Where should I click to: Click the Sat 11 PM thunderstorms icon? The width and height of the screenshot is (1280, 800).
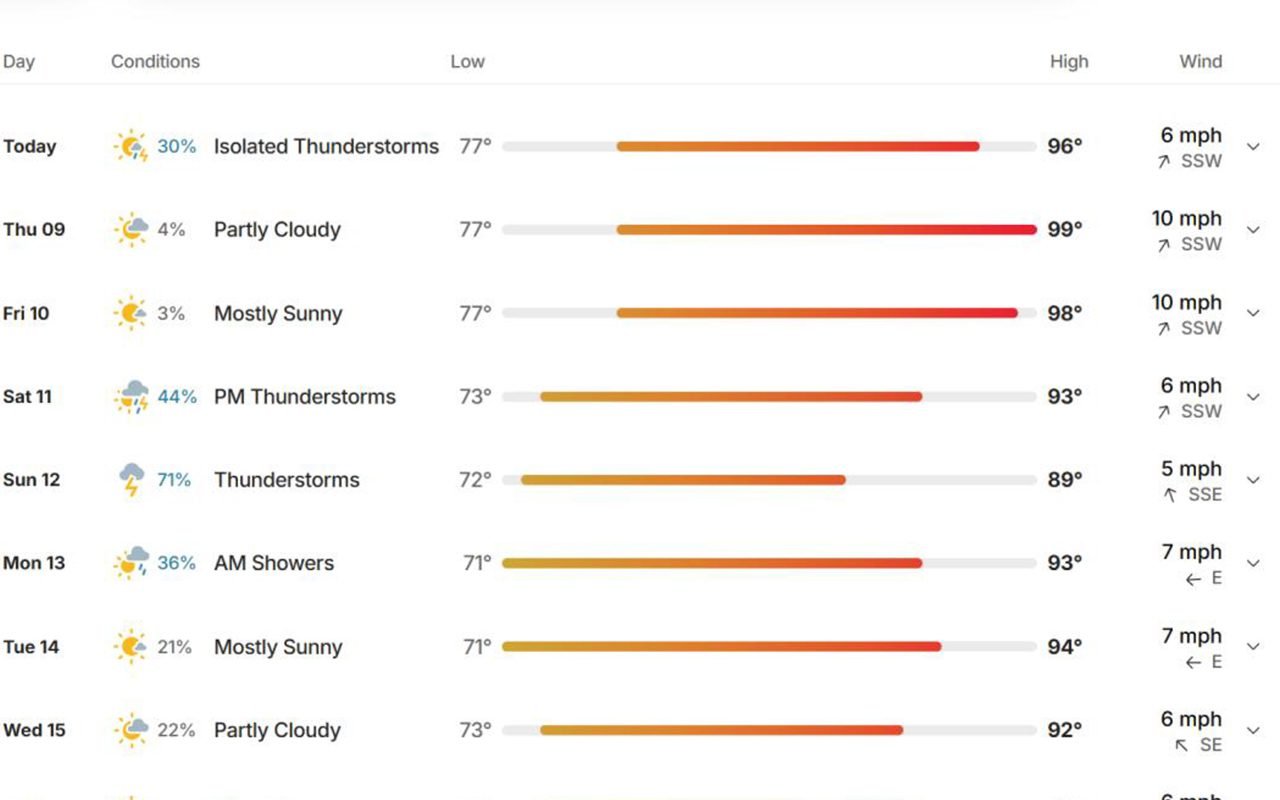pos(131,396)
